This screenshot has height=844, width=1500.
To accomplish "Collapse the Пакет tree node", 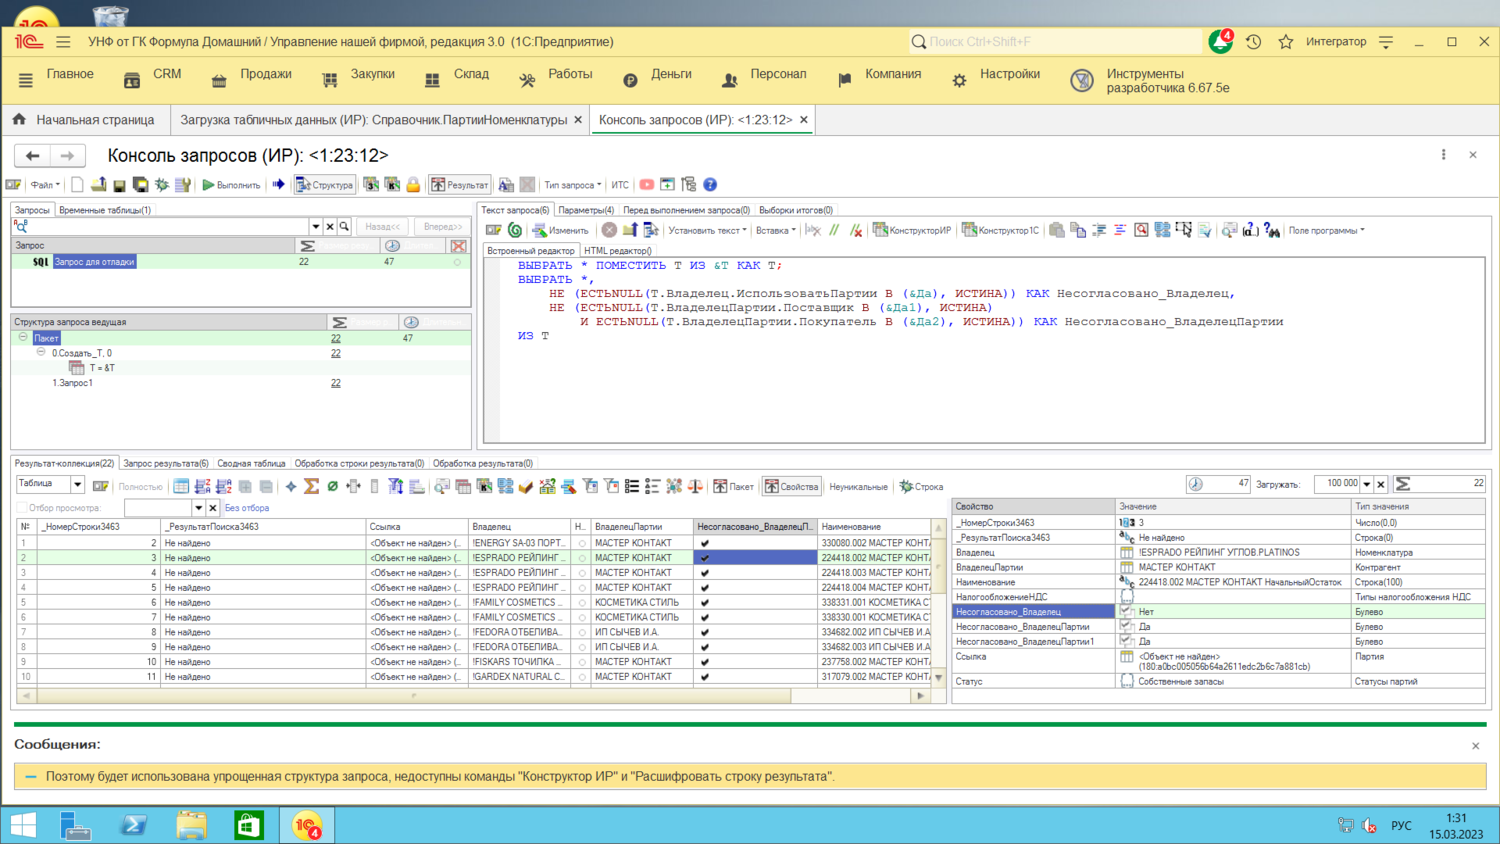I will (23, 338).
